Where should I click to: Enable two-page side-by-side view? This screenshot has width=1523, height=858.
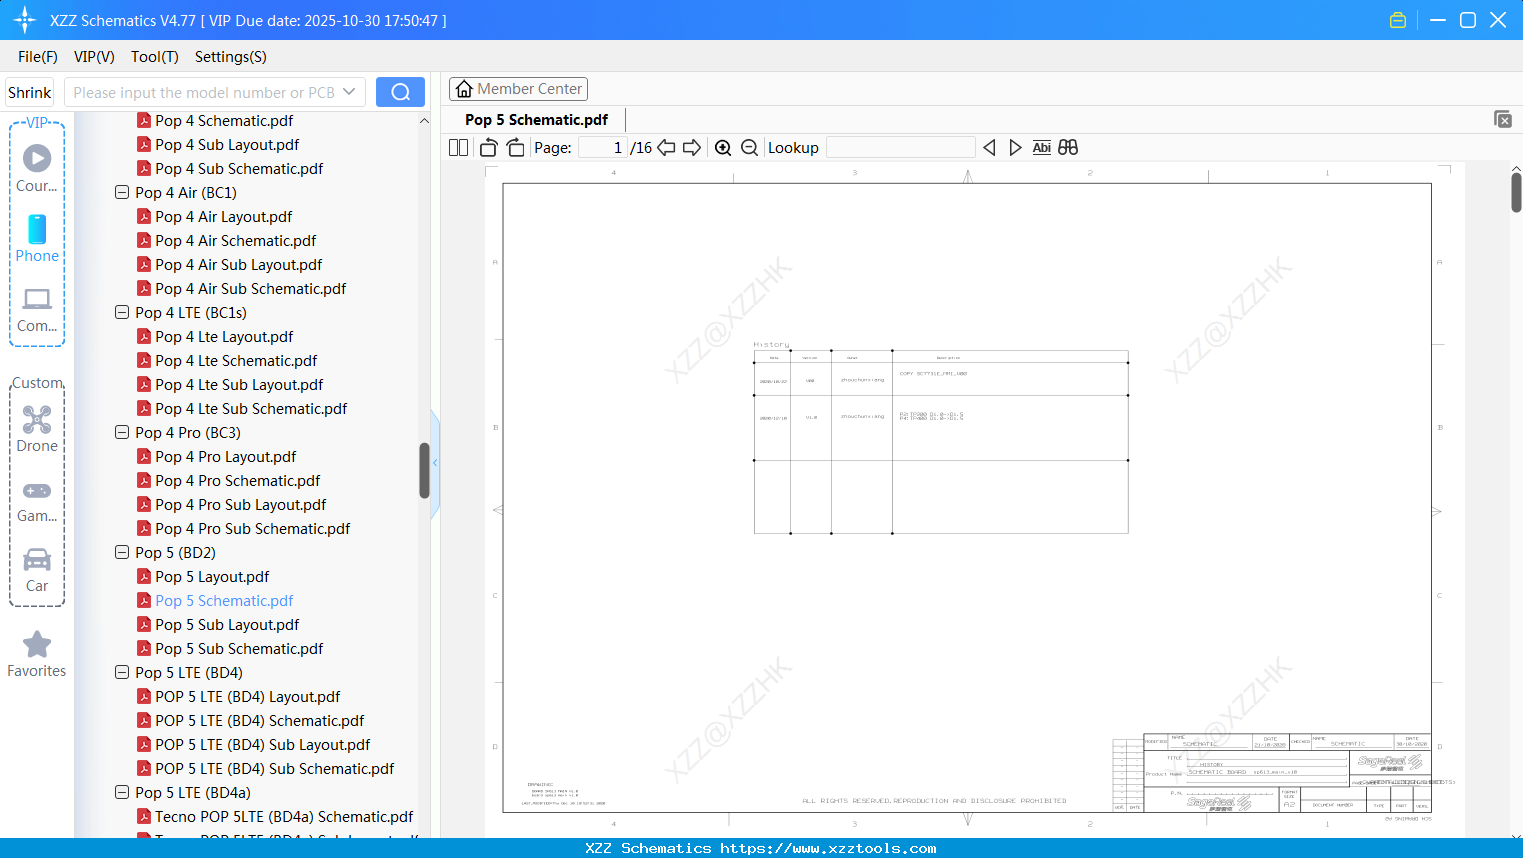click(x=458, y=147)
